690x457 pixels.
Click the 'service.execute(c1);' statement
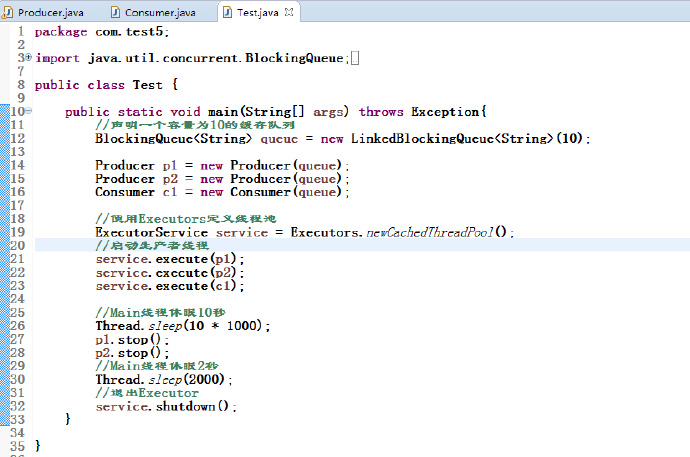170,286
